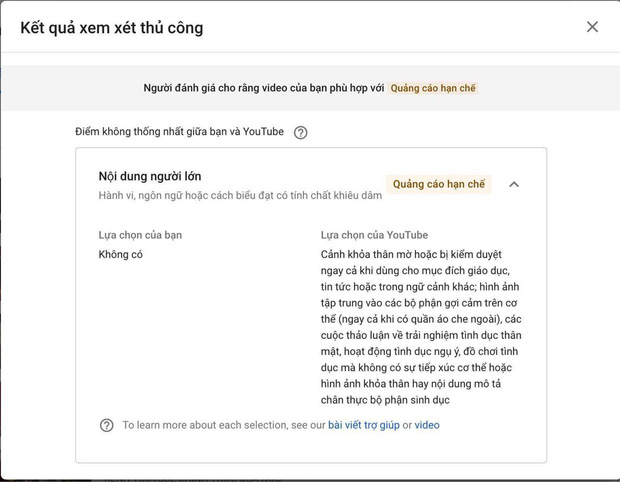Close the Kết quả xem xét thủ công dialog
620x482 pixels.
592,27
